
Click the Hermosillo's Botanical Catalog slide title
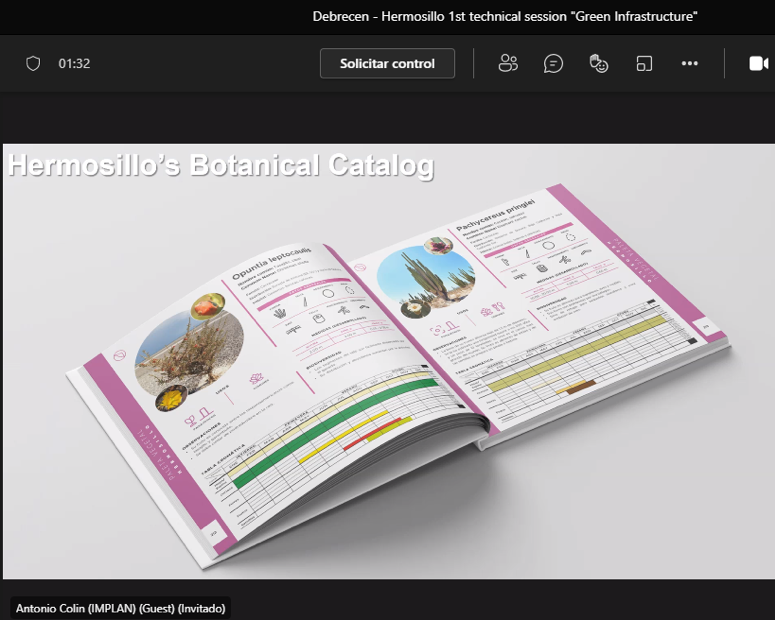(x=221, y=165)
